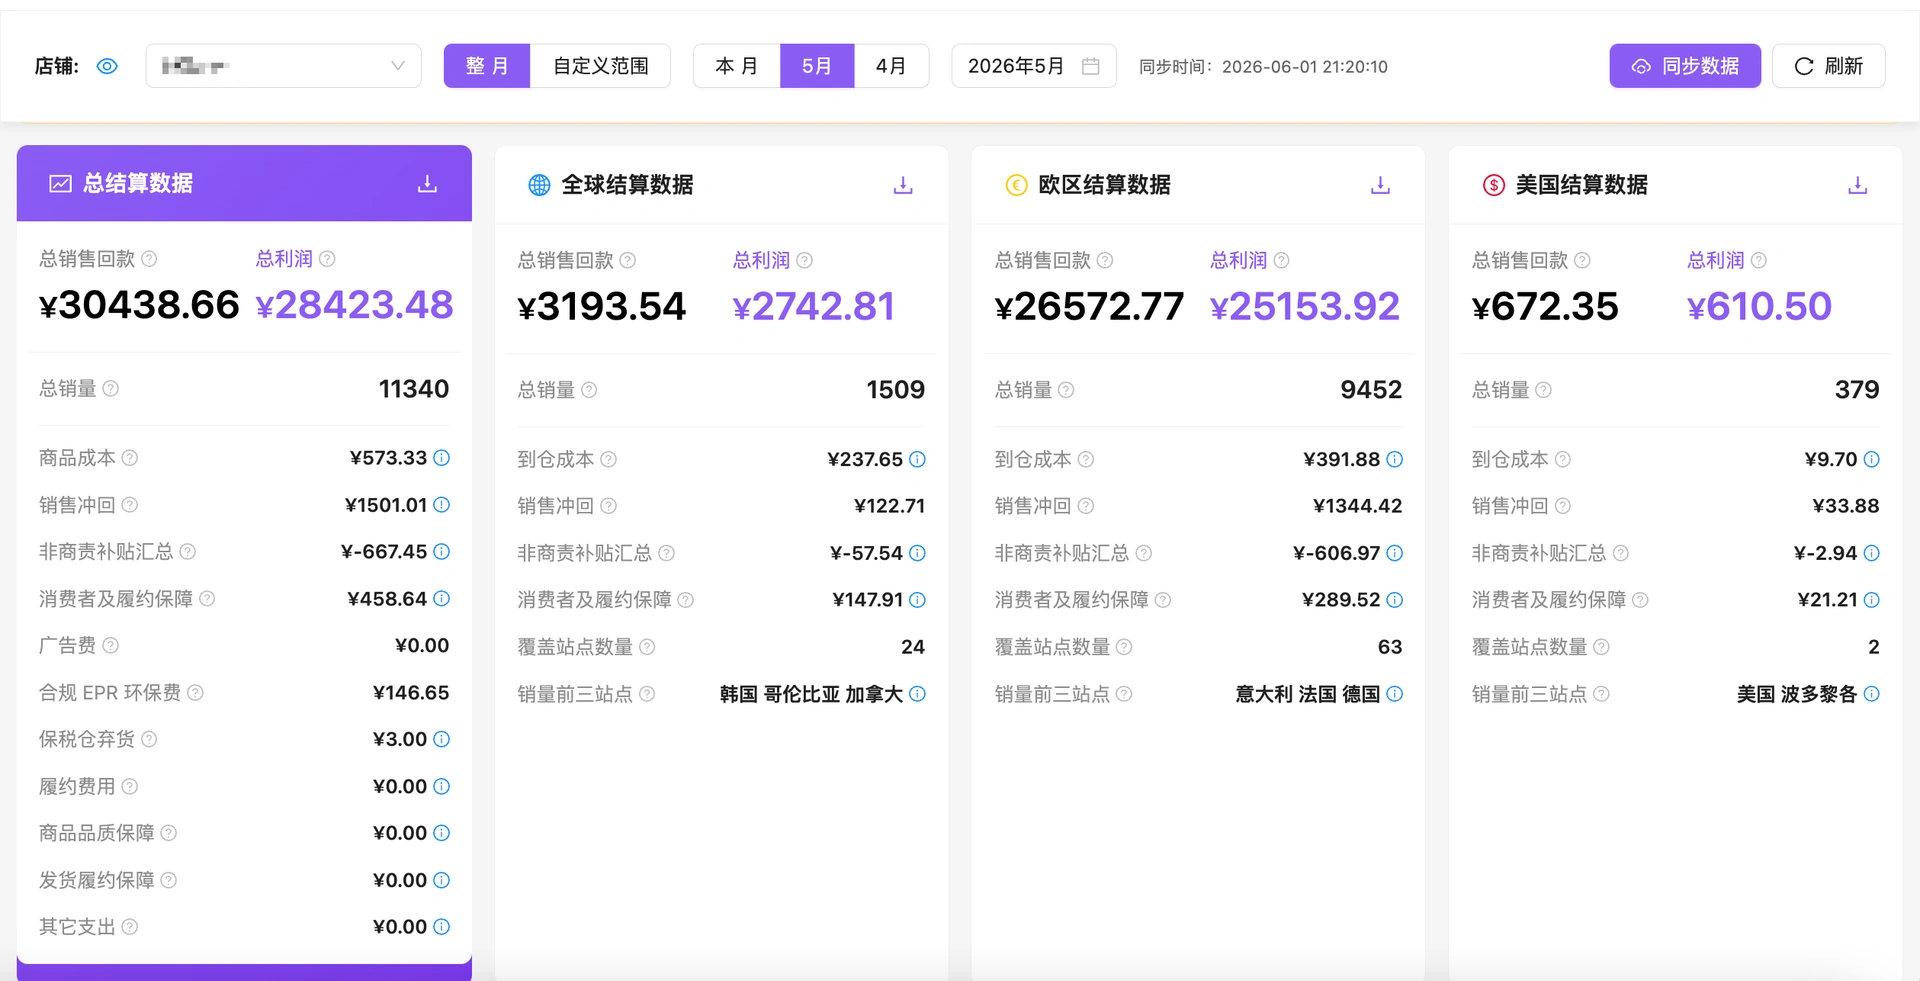
Task: Click the 刷新 button
Action: [x=1828, y=66]
